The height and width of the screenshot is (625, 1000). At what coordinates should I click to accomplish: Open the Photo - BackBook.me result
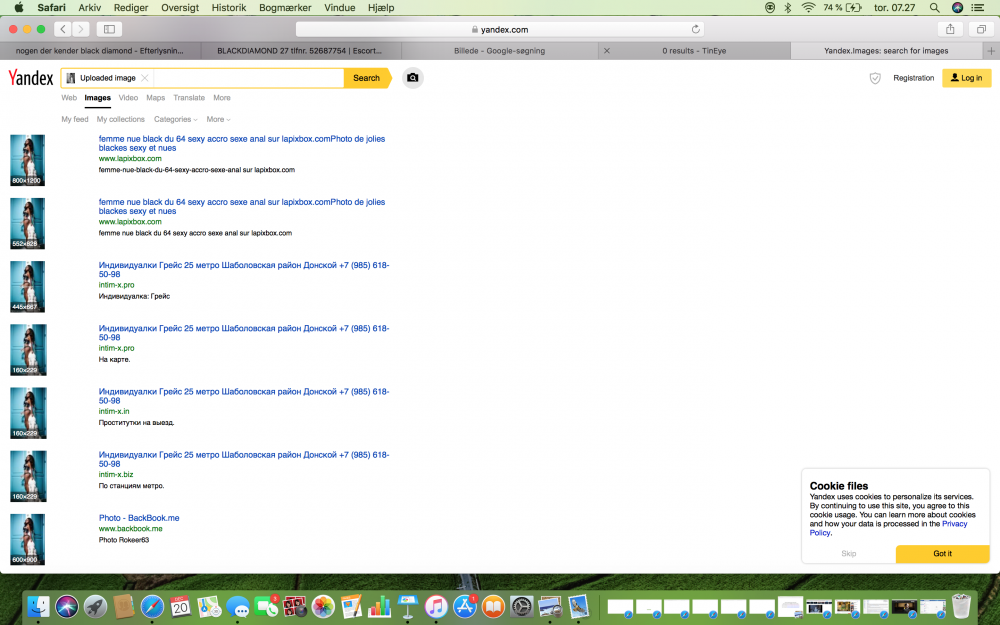coord(139,518)
